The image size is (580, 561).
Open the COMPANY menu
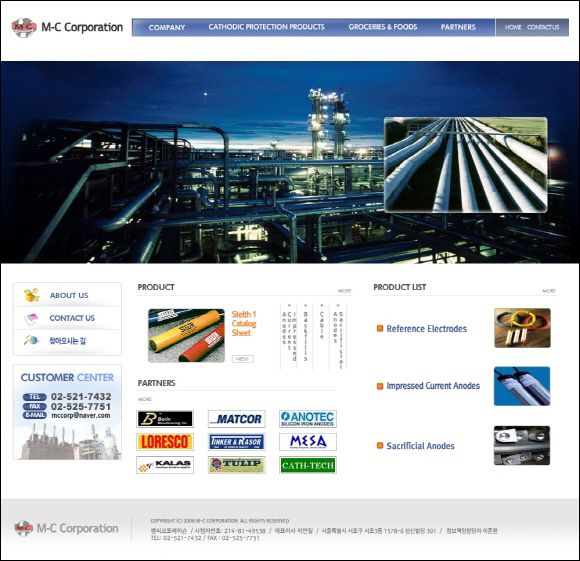[167, 27]
